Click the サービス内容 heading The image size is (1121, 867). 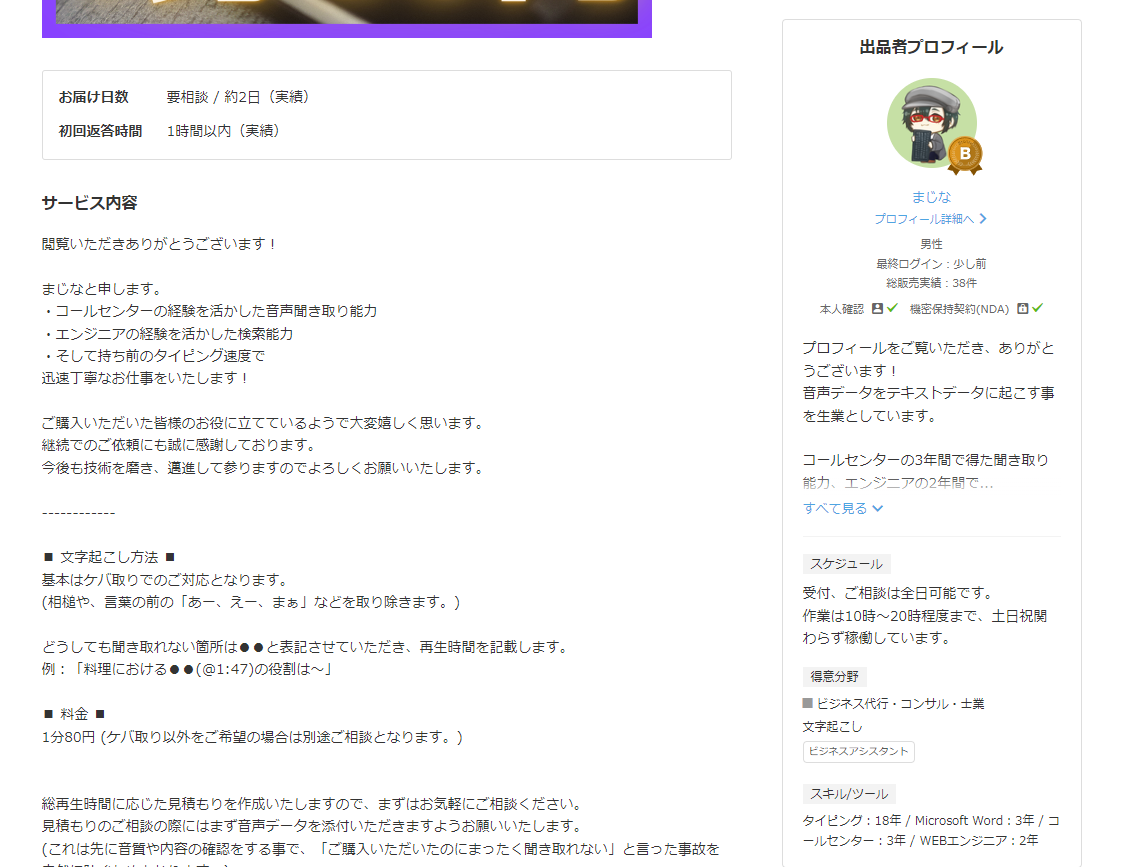coord(89,203)
